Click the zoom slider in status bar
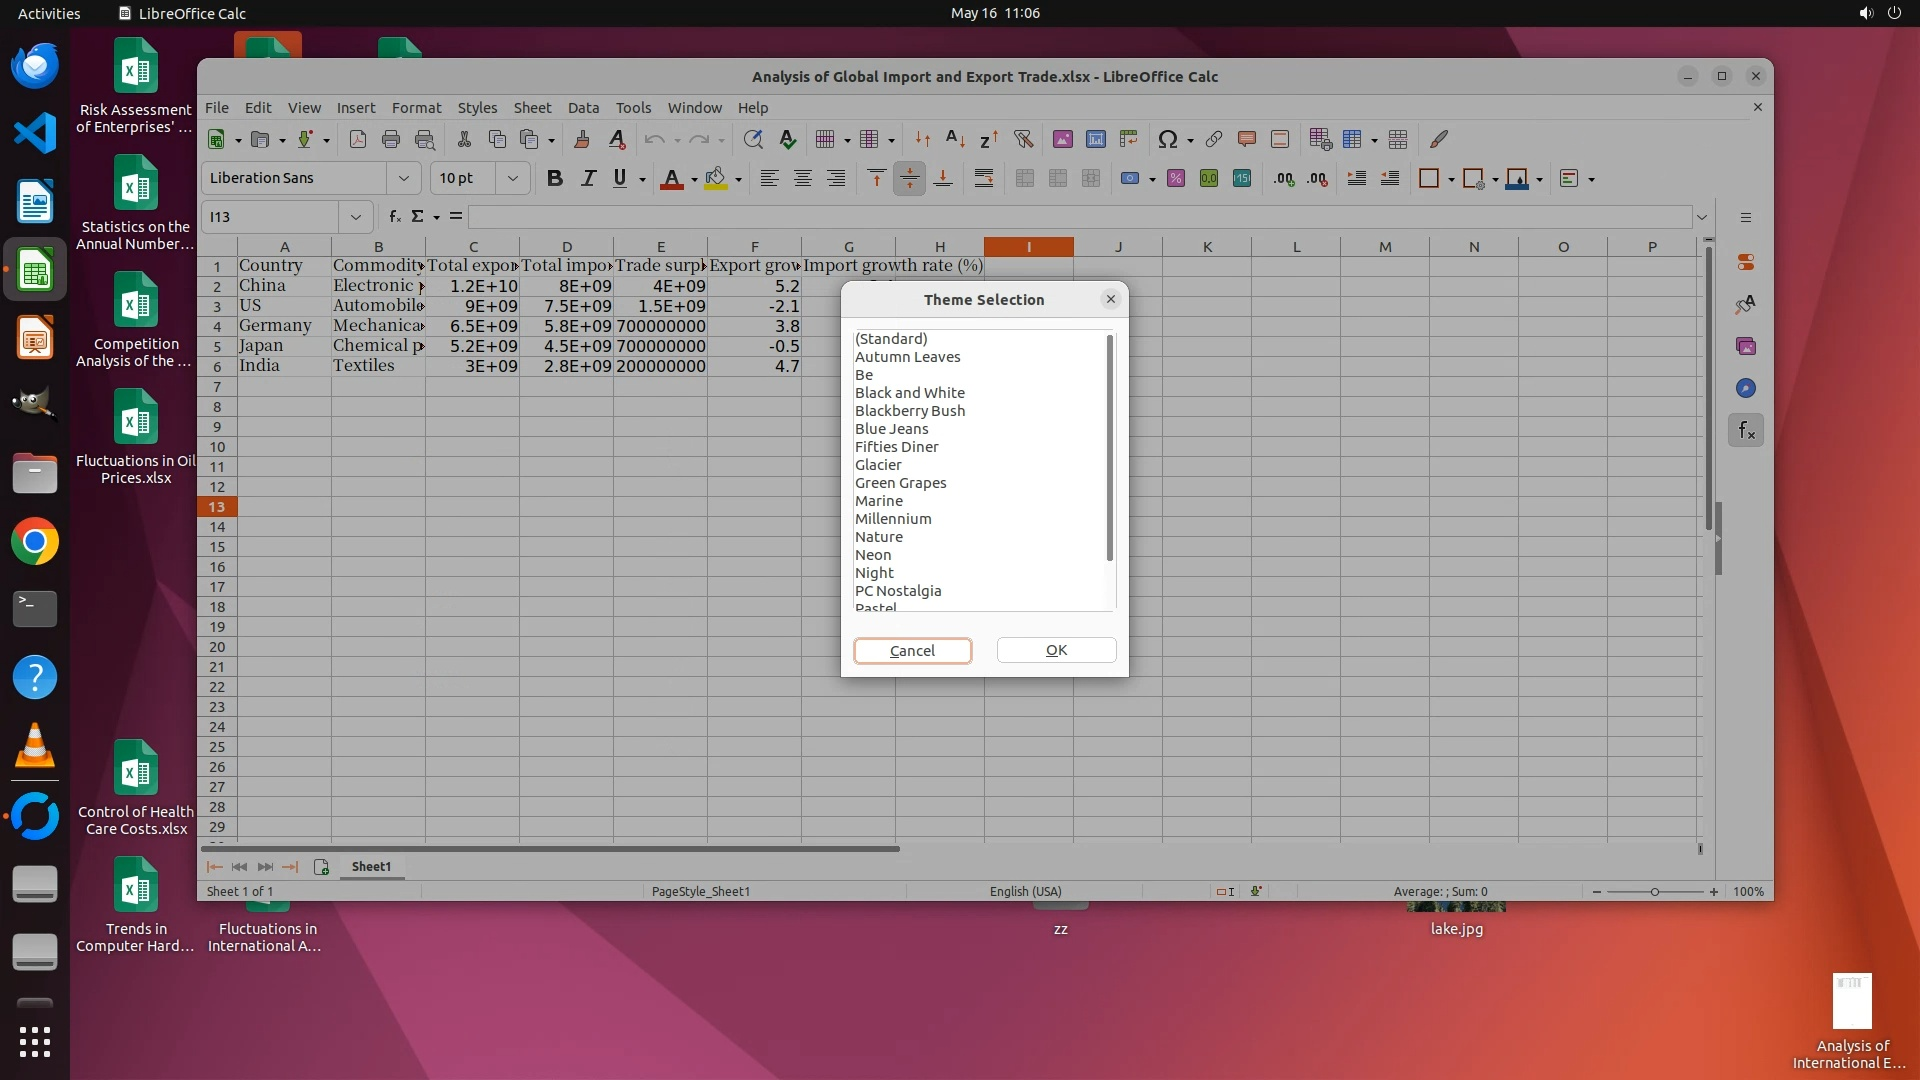1920x1080 pixels. 1655,891
